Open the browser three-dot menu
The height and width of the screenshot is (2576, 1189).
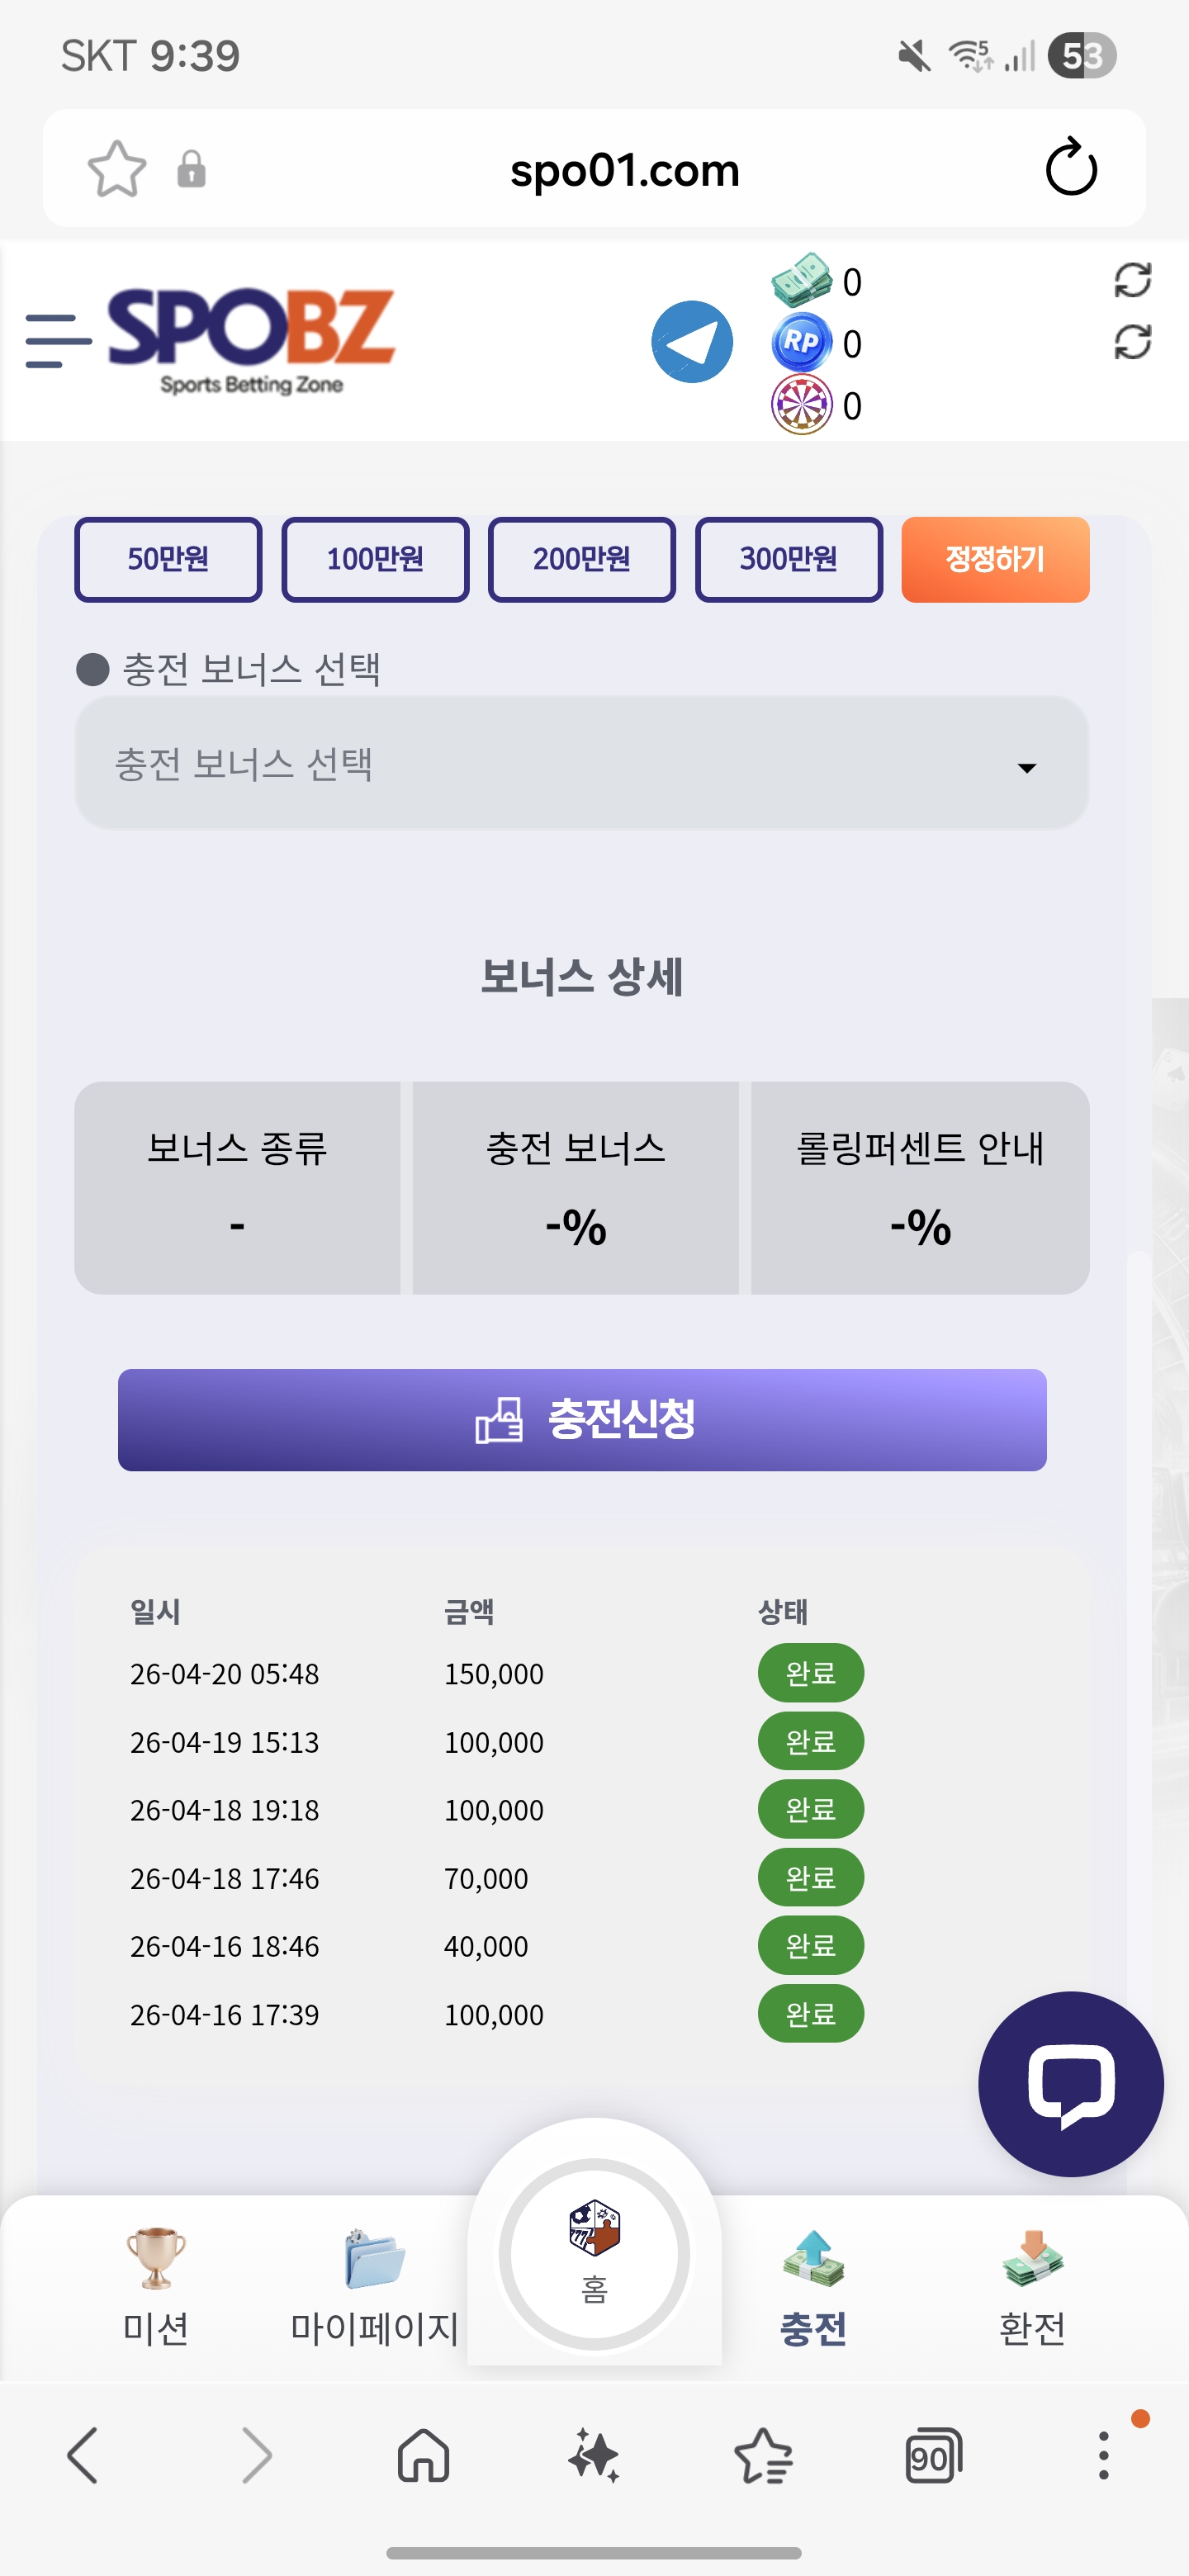coord(1104,2456)
